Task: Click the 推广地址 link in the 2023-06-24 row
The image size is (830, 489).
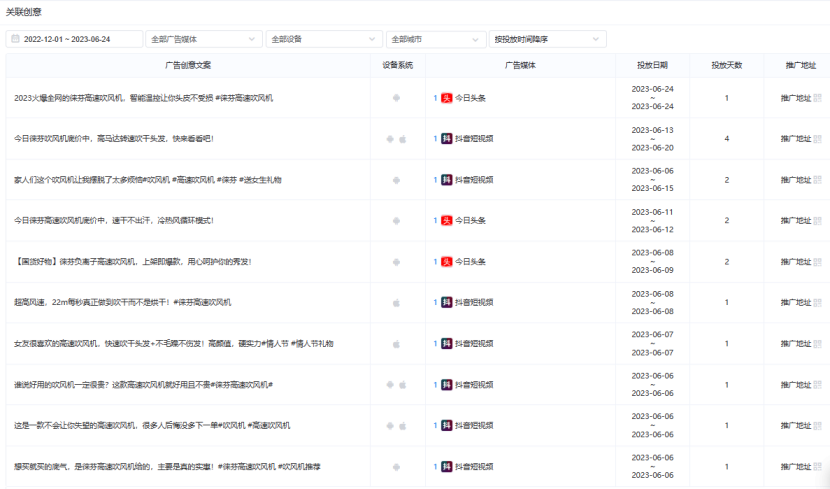Action: [796, 98]
